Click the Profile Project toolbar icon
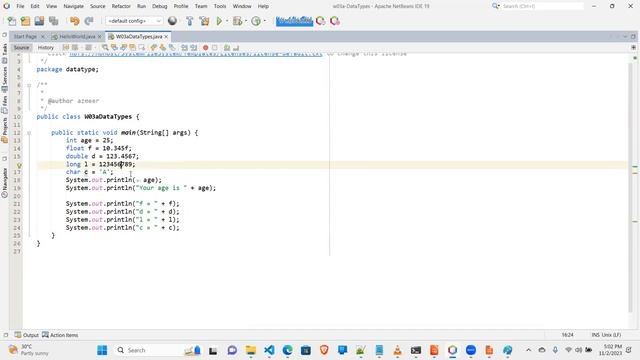This screenshot has height=360, width=640. click(x=256, y=21)
